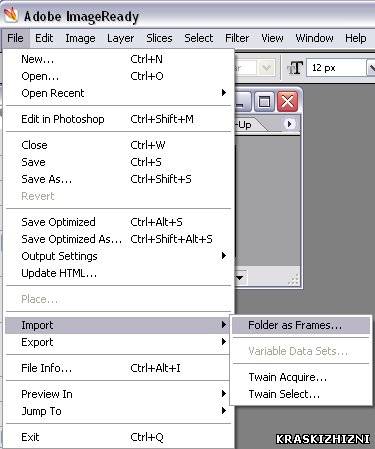
Task: Click the text tool T icon
Action: (295, 68)
